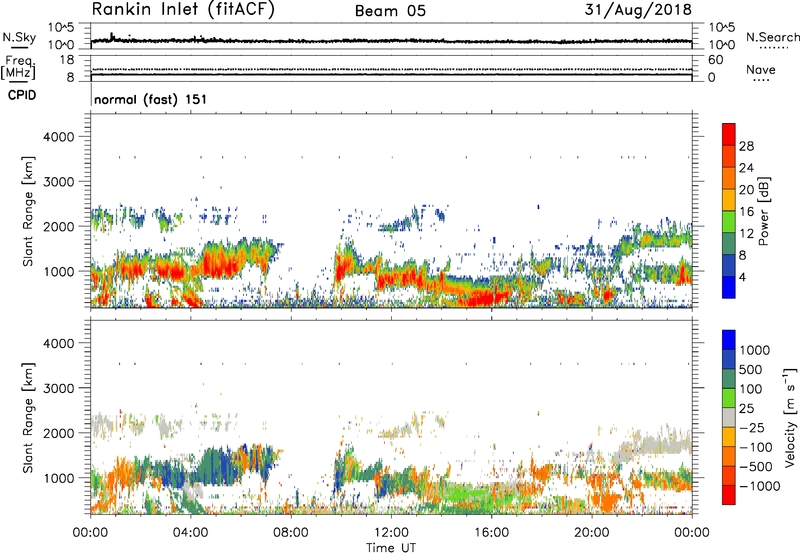The width and height of the screenshot is (800, 554).
Task: Click the 'Time UT' axis title
Action: [x=391, y=548]
